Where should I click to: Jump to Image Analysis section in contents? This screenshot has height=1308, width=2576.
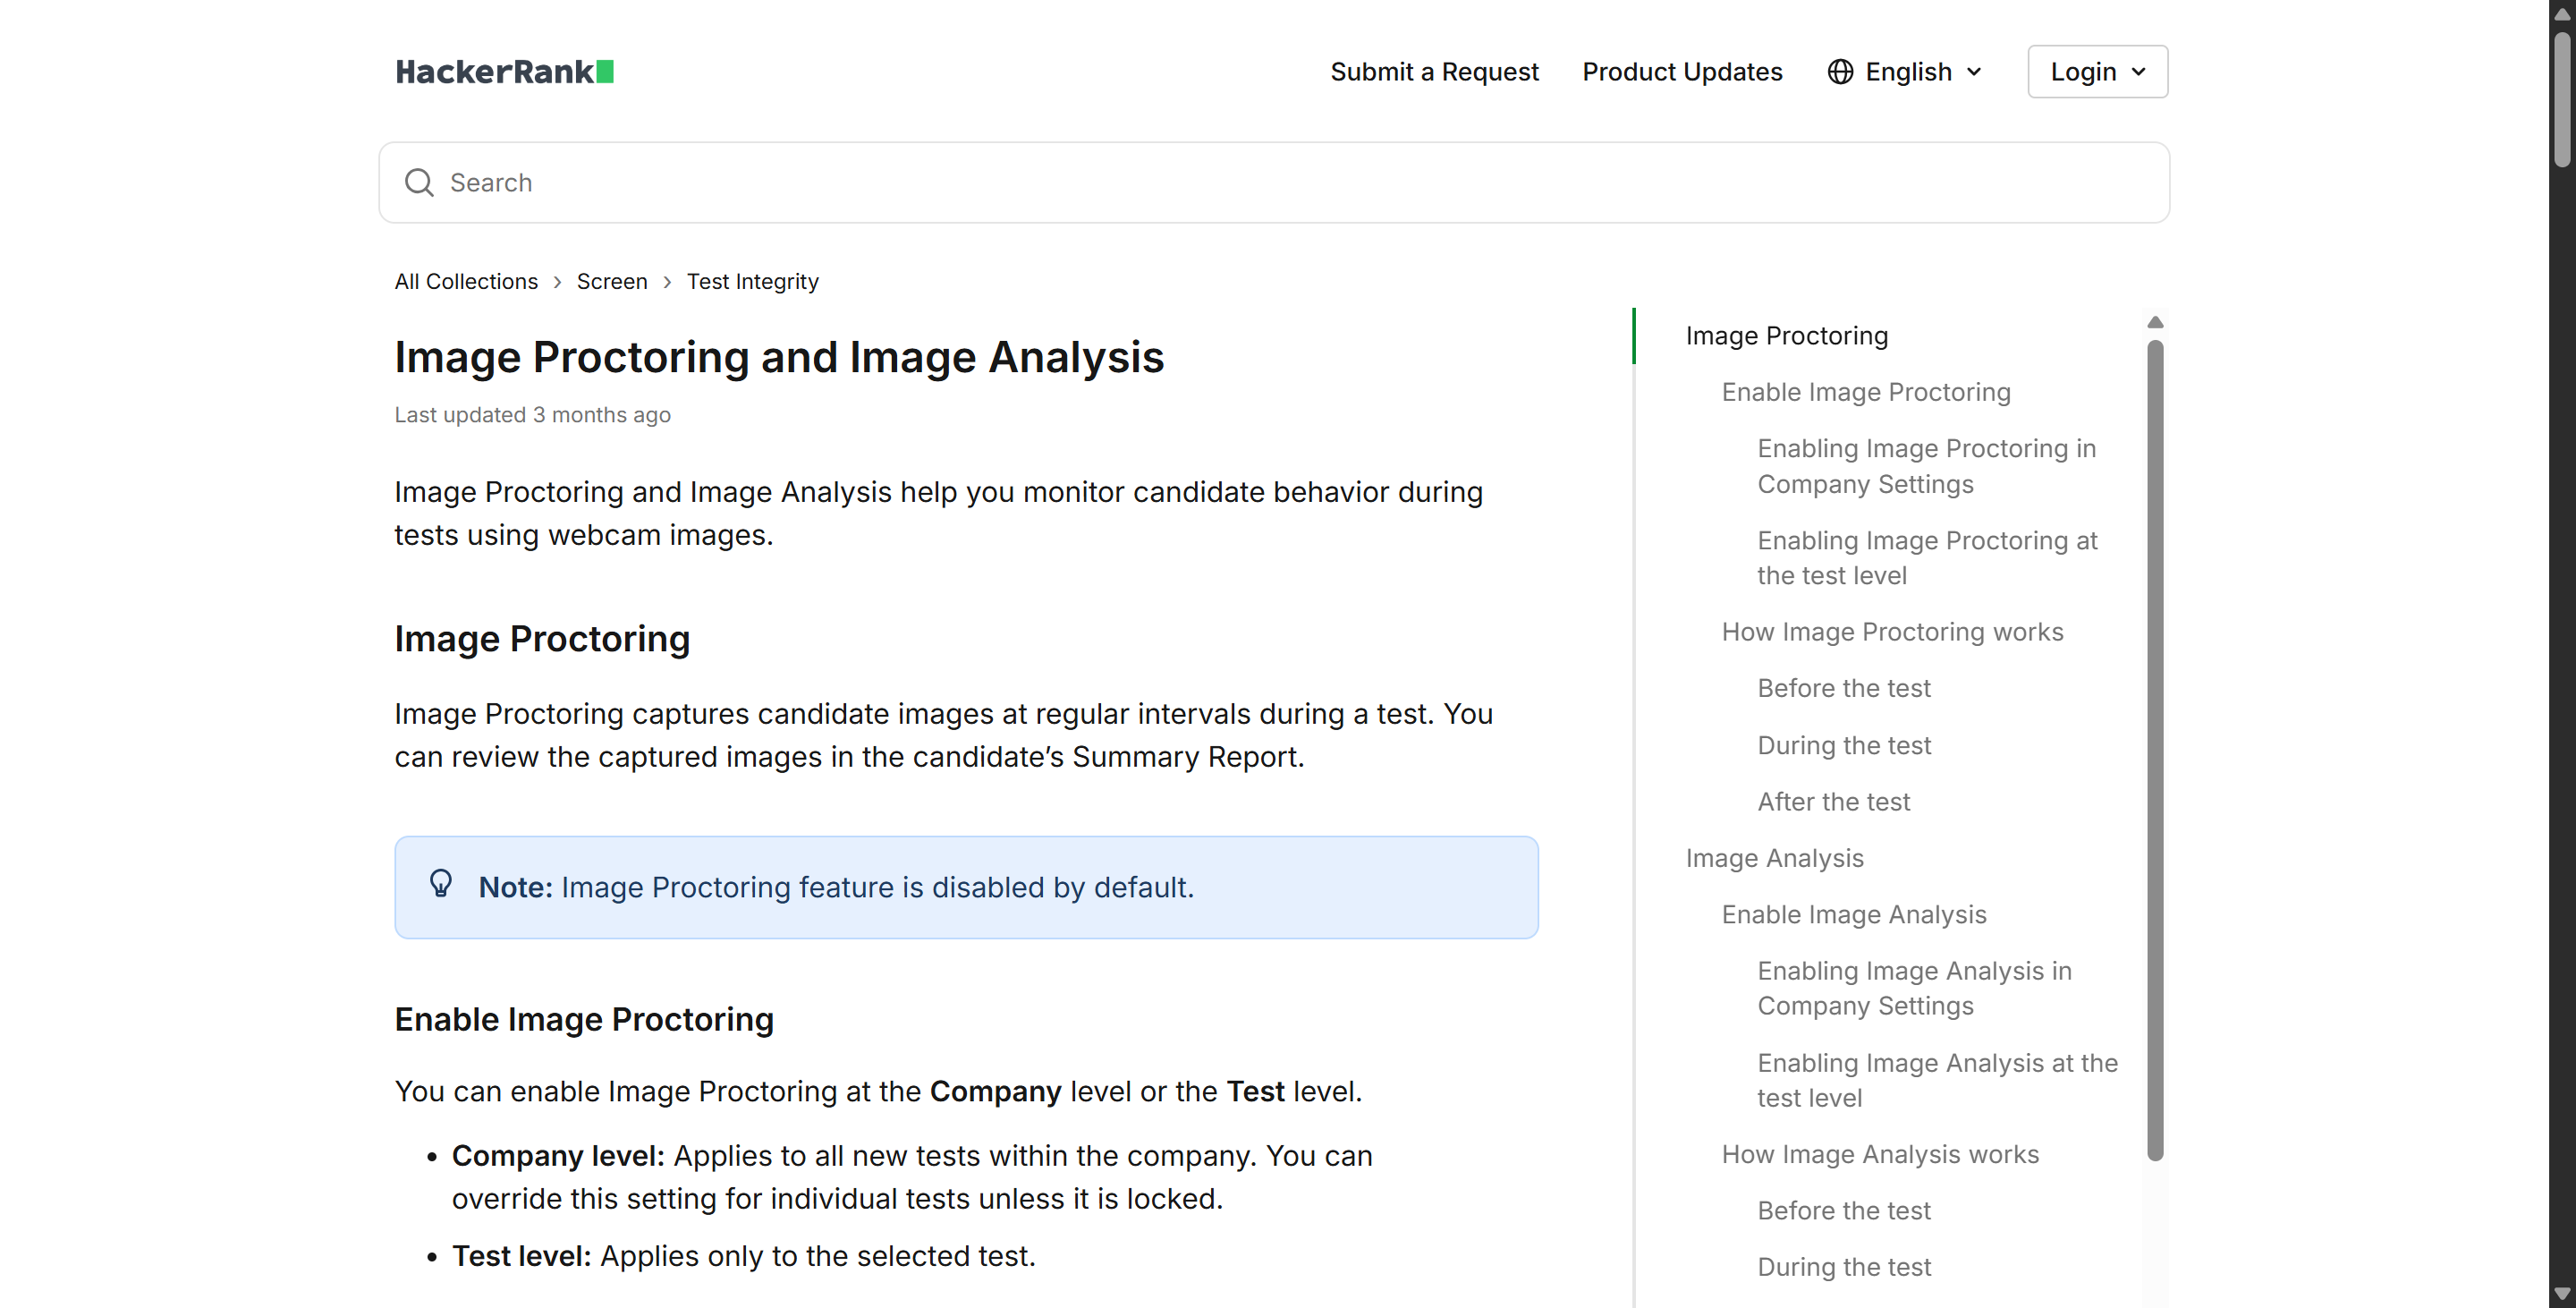click(1775, 858)
